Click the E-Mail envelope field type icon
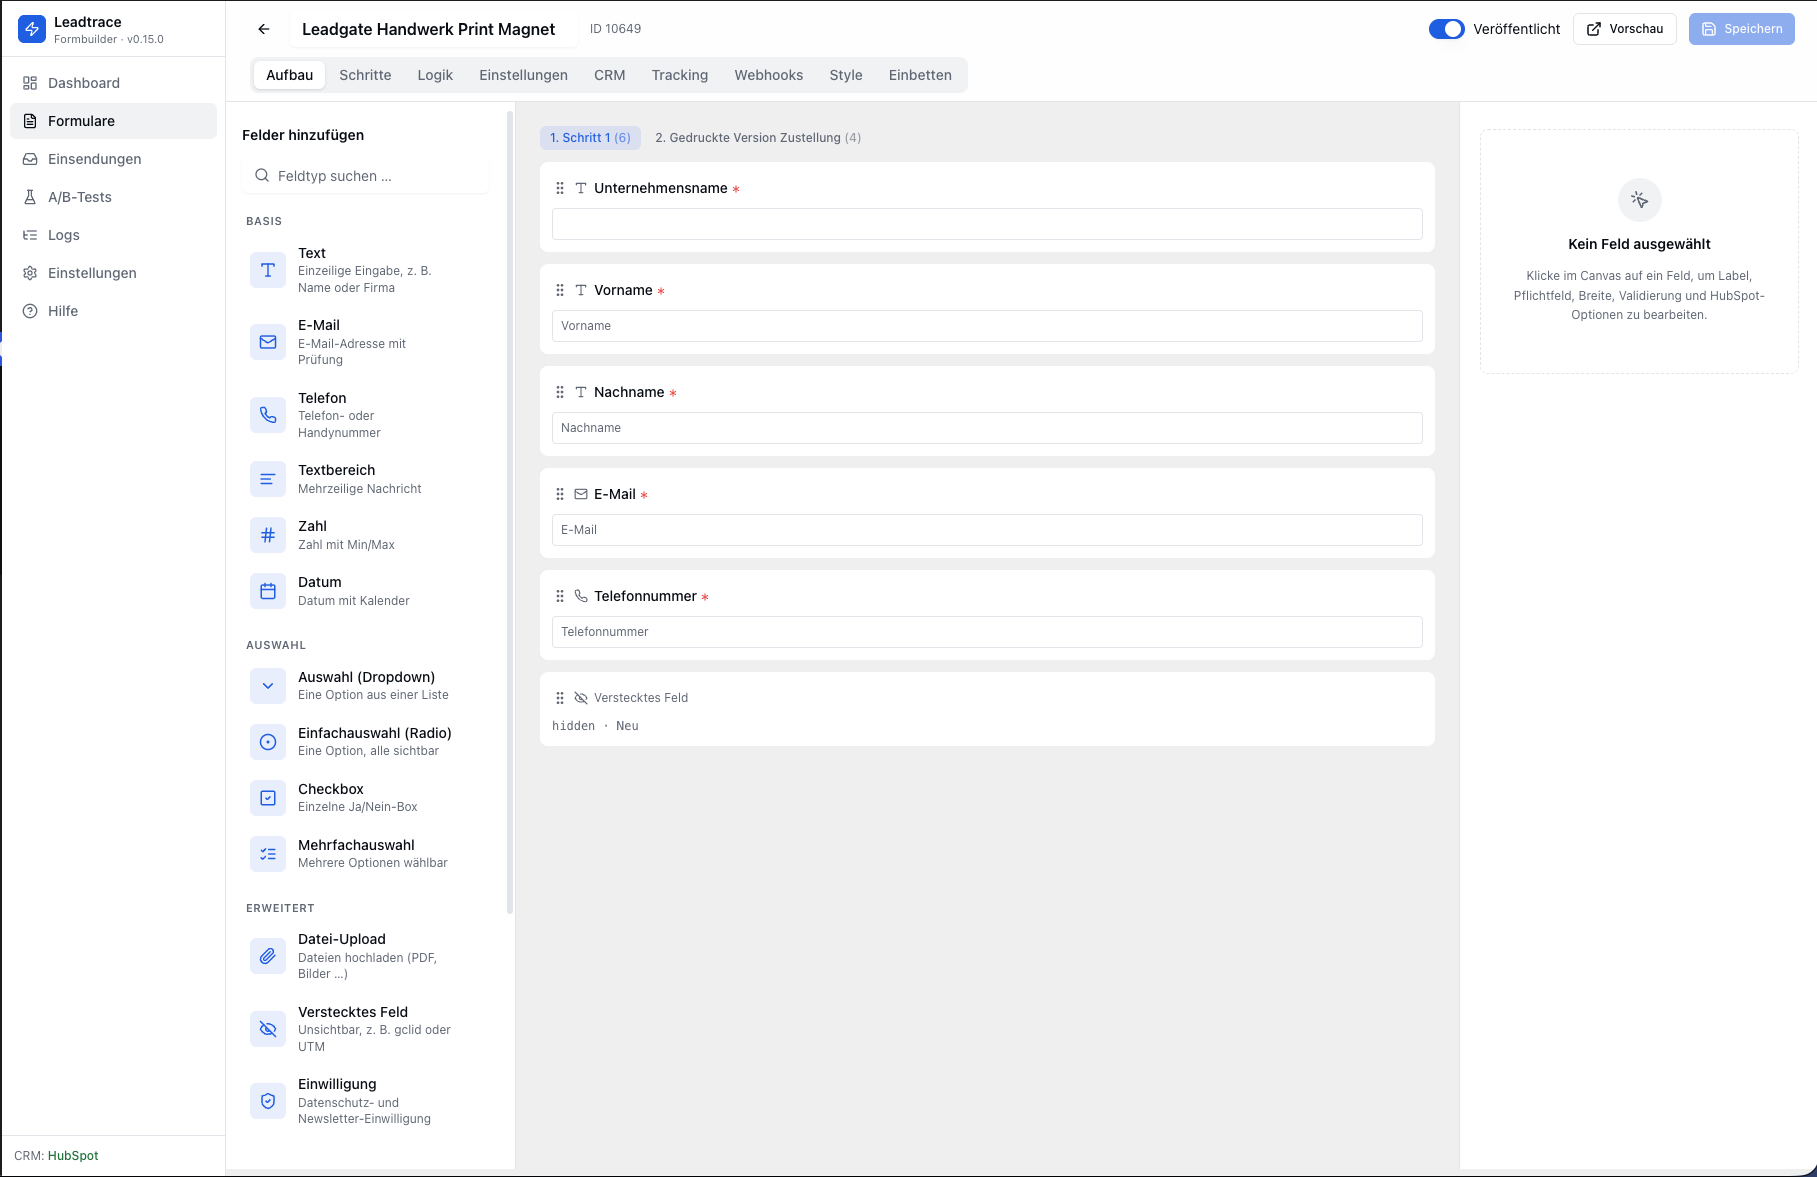Screen dimensions: 1817x1177 (x=268, y=342)
